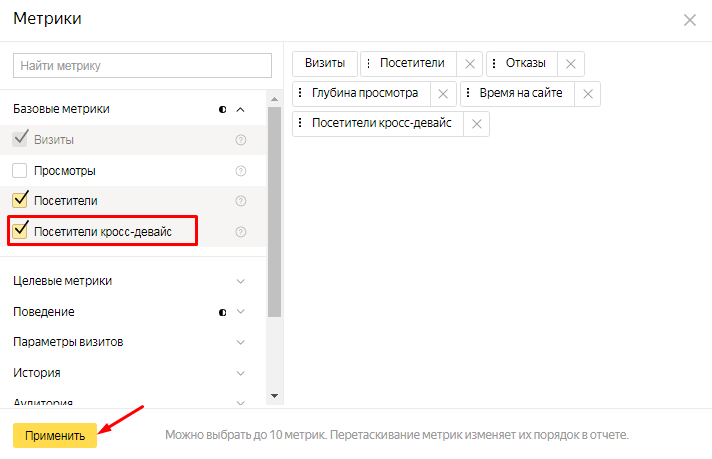Open help icon next to Просмотры
This screenshot has height=459, width=712.
coord(241,171)
